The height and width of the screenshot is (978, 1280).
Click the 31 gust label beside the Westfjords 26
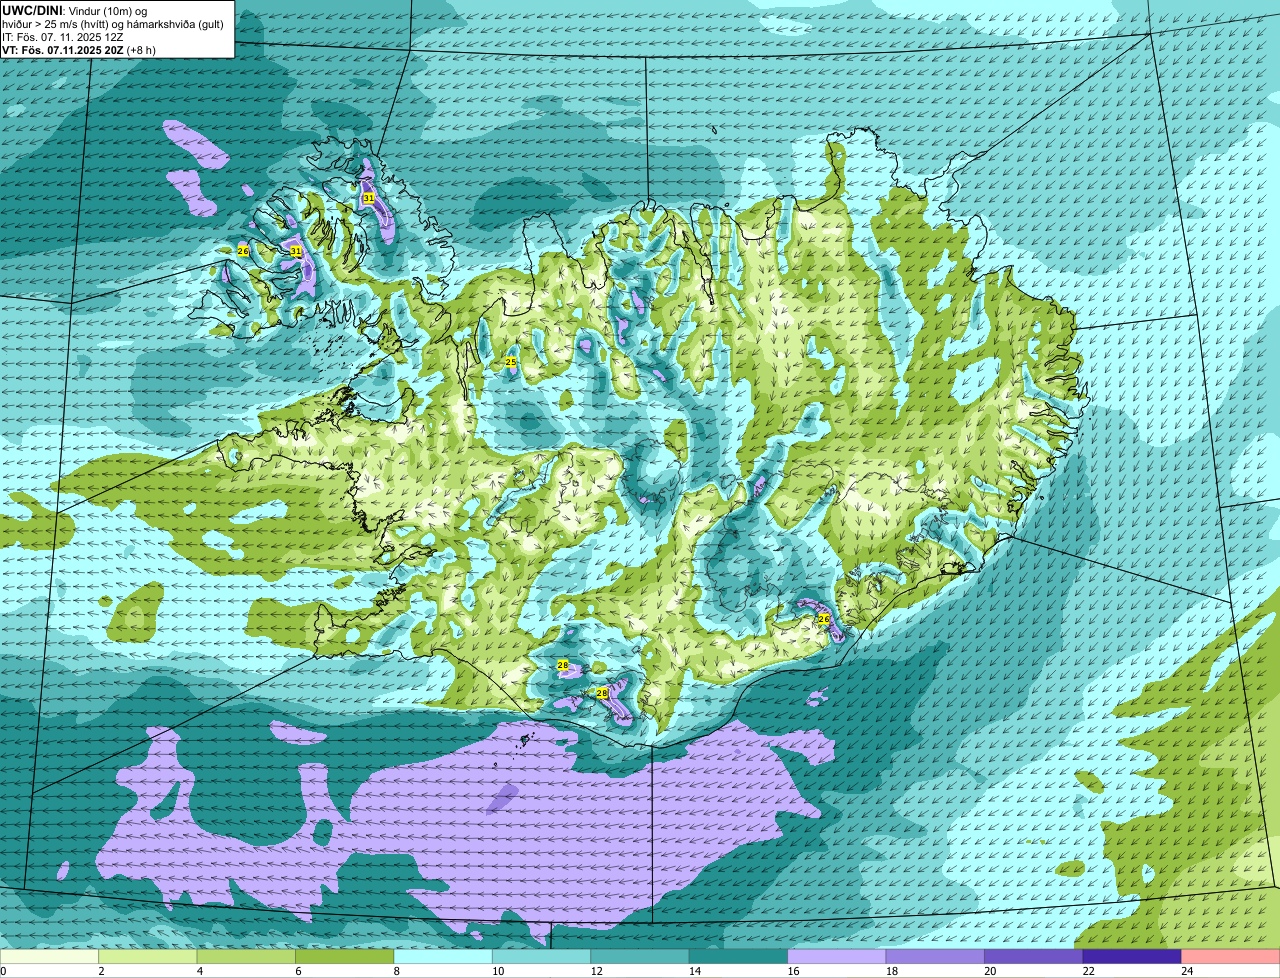coord(296,251)
